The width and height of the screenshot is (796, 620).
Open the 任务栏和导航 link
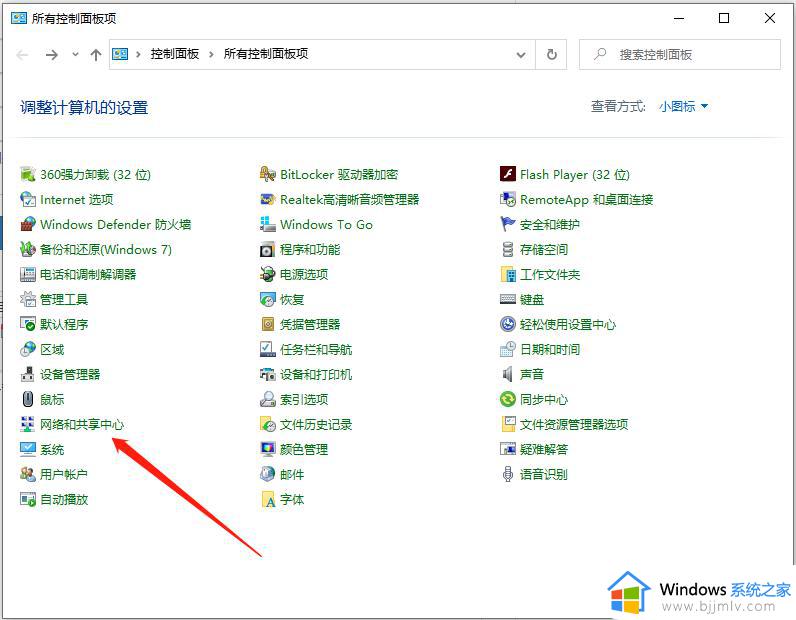point(316,349)
